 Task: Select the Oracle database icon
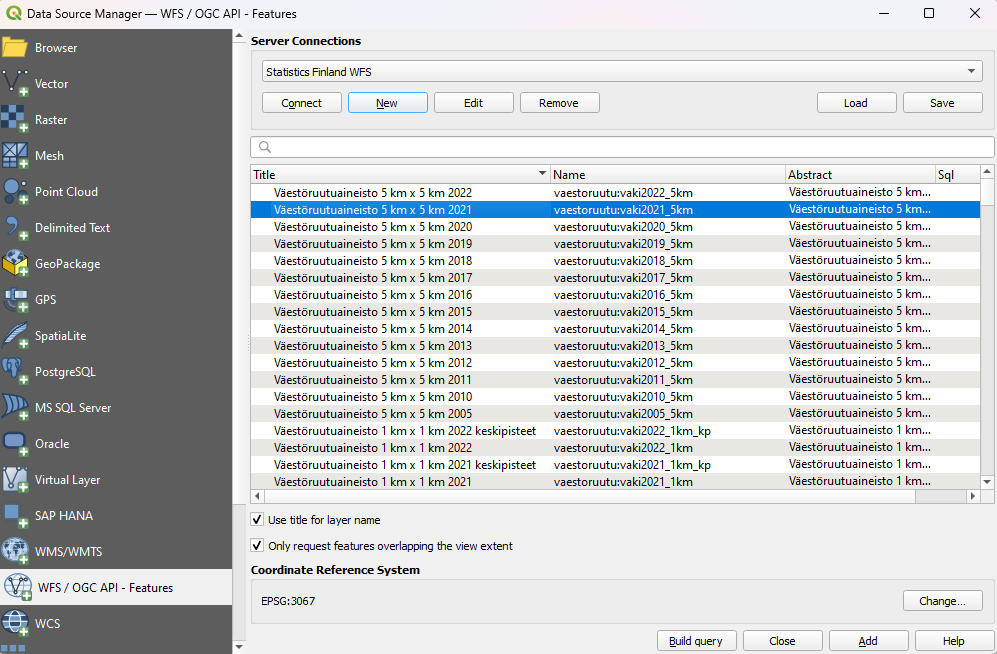coord(15,444)
